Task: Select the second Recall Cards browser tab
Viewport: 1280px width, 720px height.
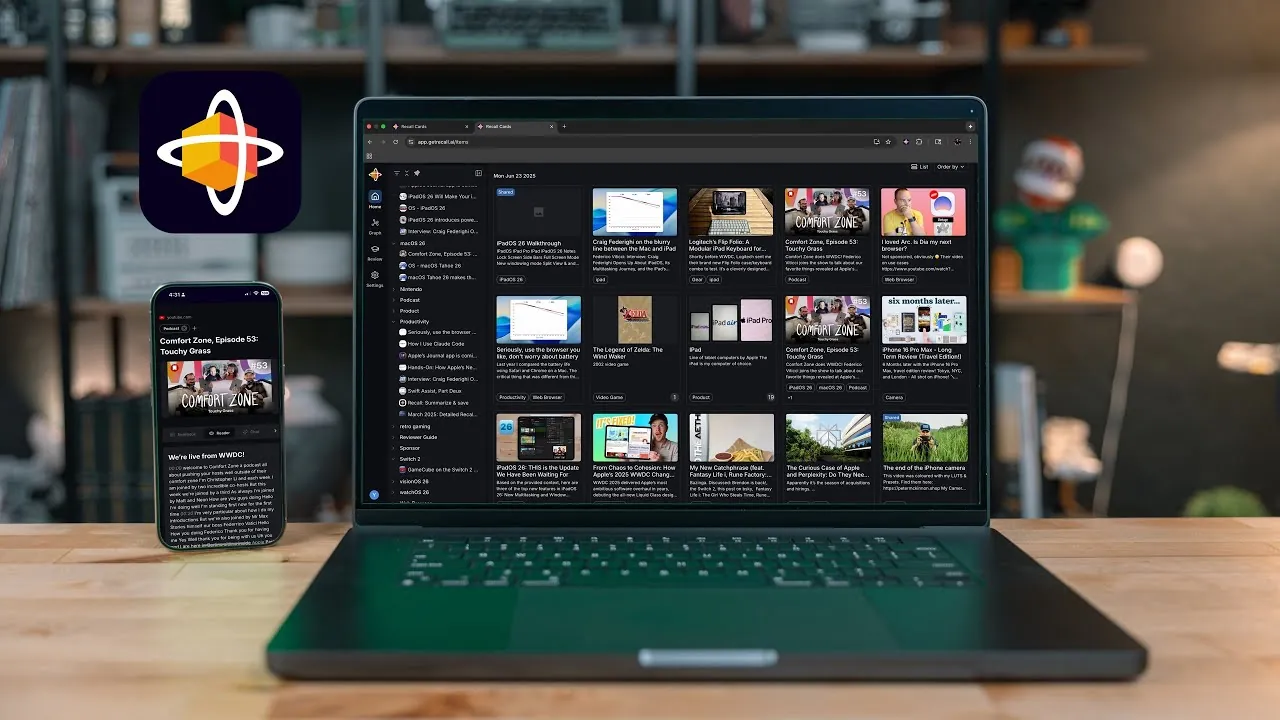Action: pyautogui.click(x=516, y=126)
